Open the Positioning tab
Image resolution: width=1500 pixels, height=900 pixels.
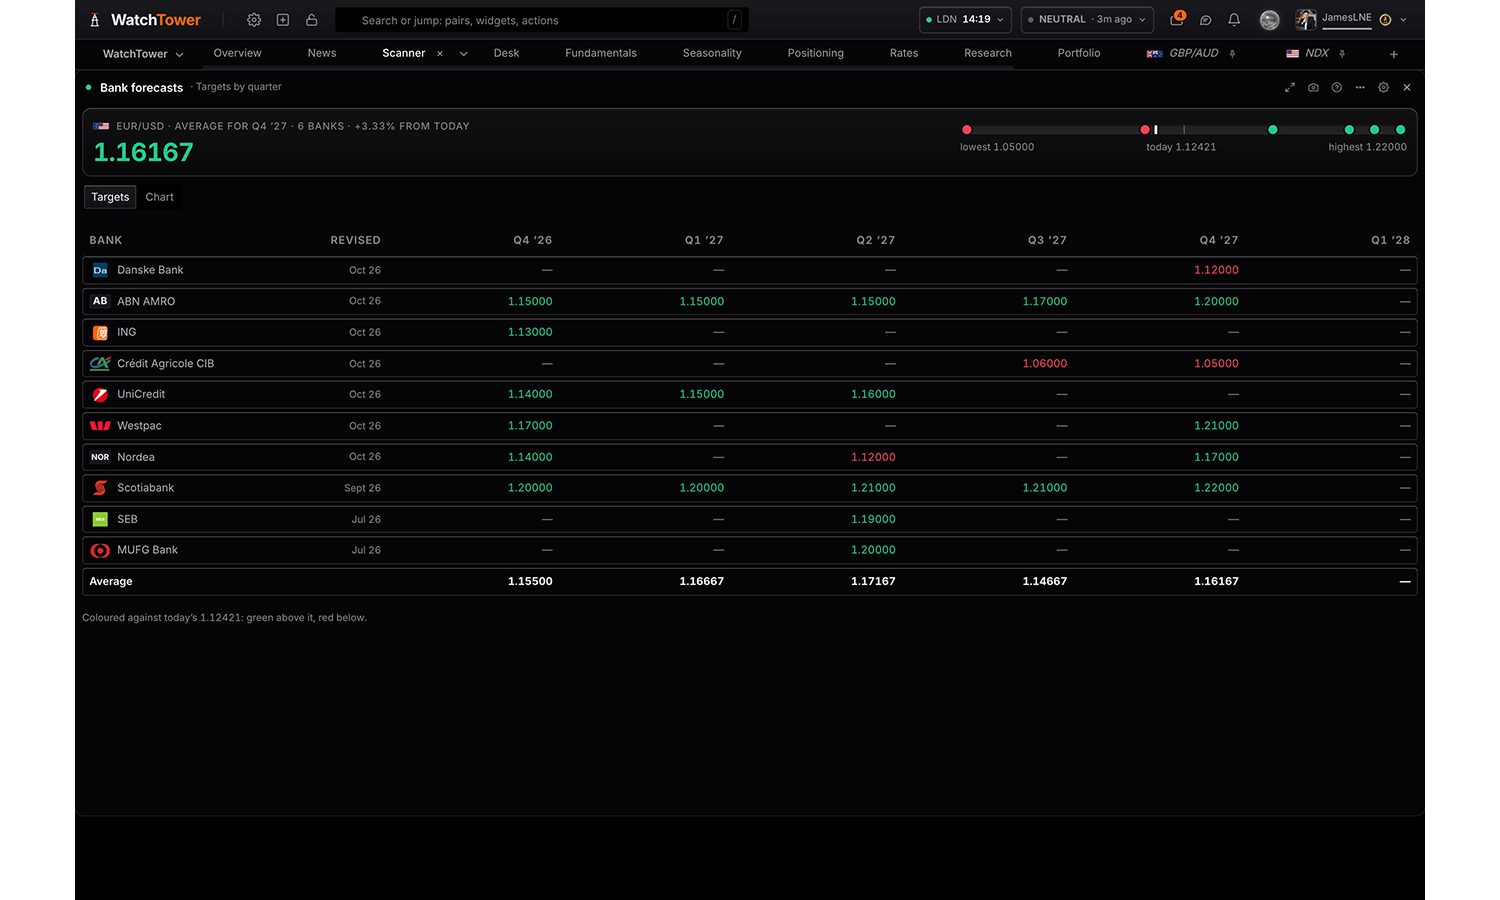(816, 53)
